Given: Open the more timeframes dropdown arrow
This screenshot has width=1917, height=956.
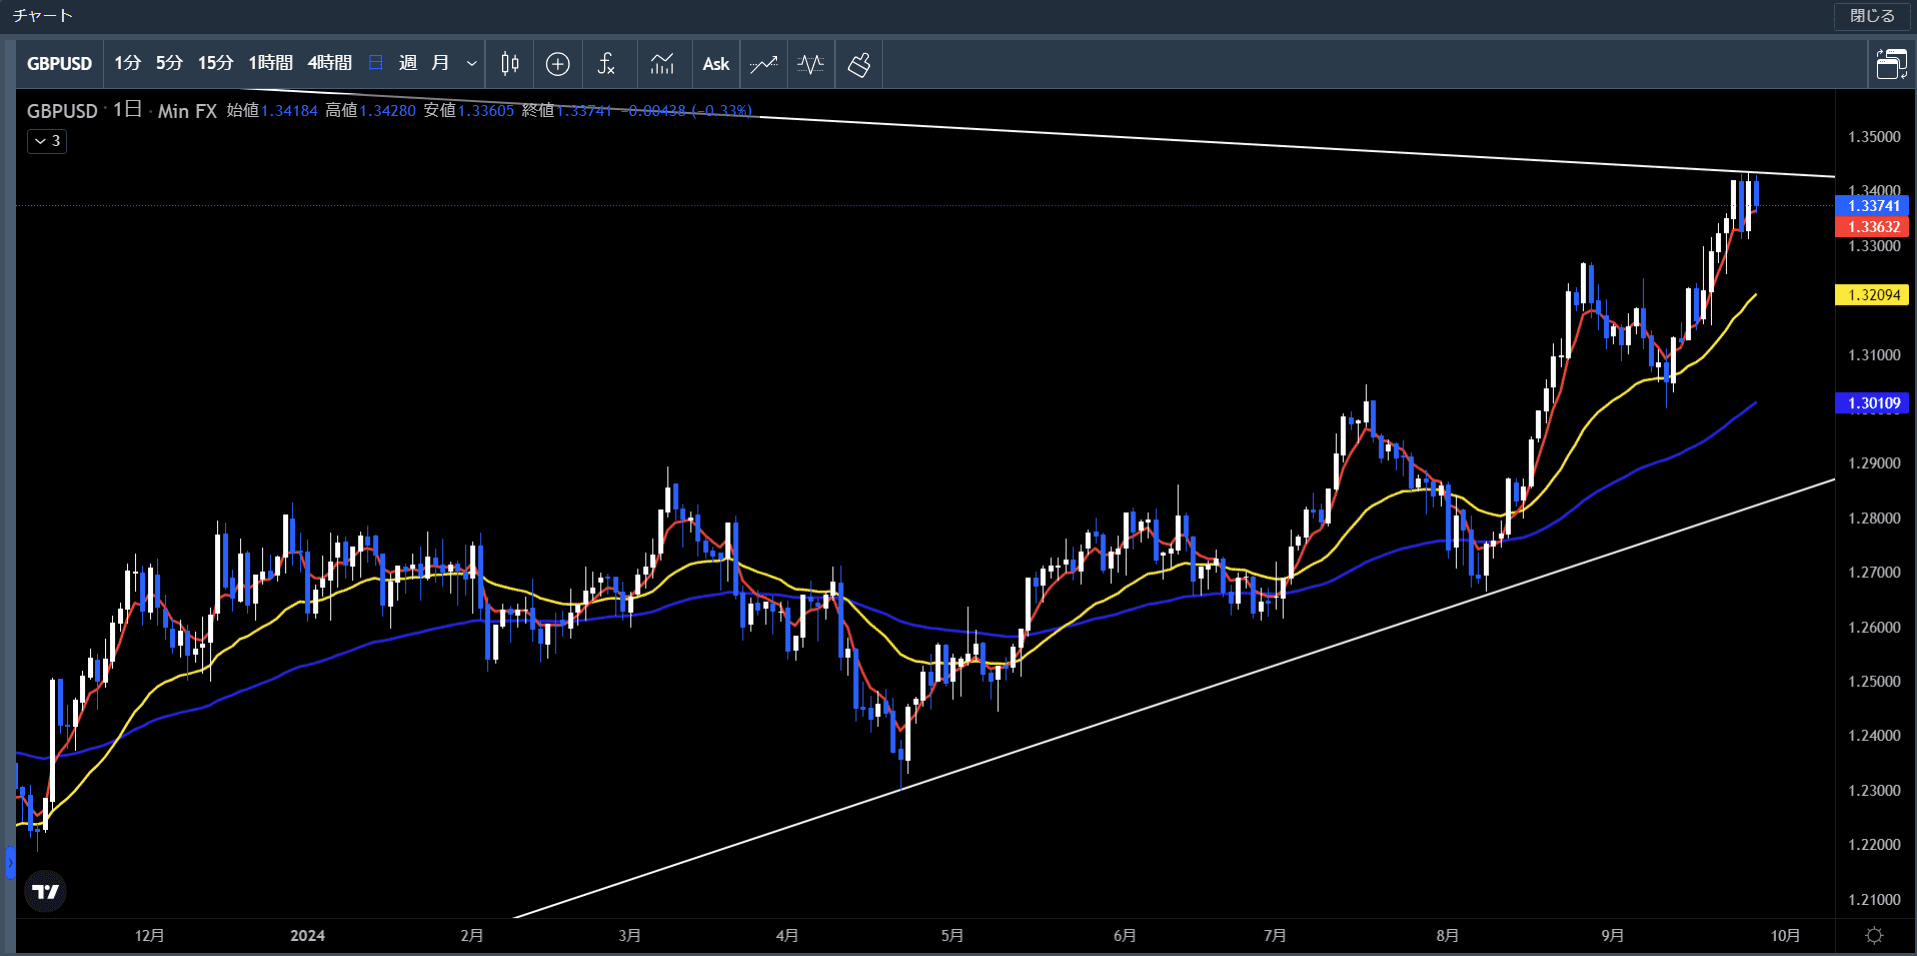Looking at the screenshot, I should pos(472,64).
